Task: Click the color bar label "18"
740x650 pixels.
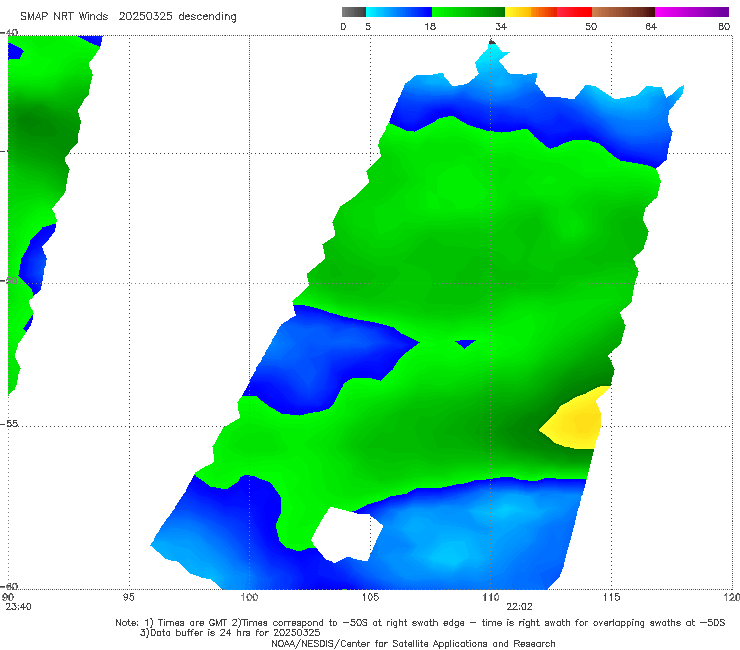Action: click(x=430, y=27)
